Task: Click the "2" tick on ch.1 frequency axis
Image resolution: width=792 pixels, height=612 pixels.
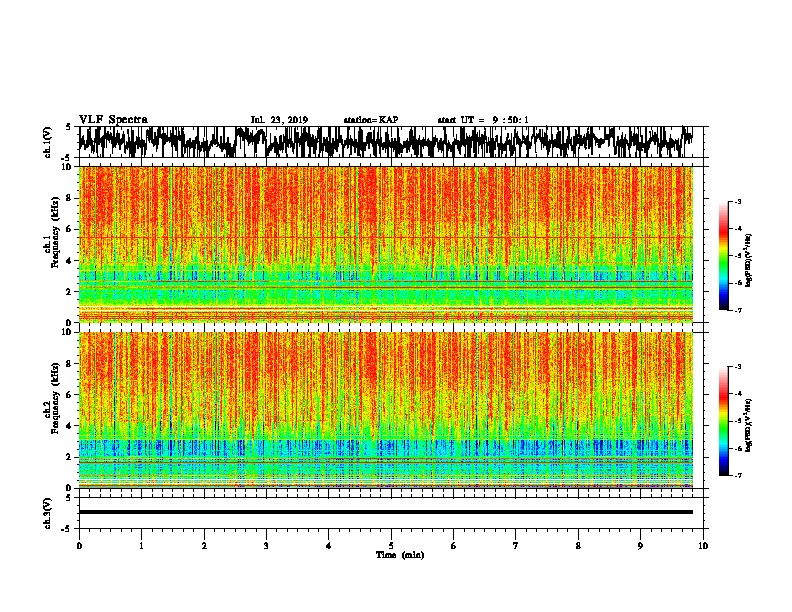Action: click(69, 292)
